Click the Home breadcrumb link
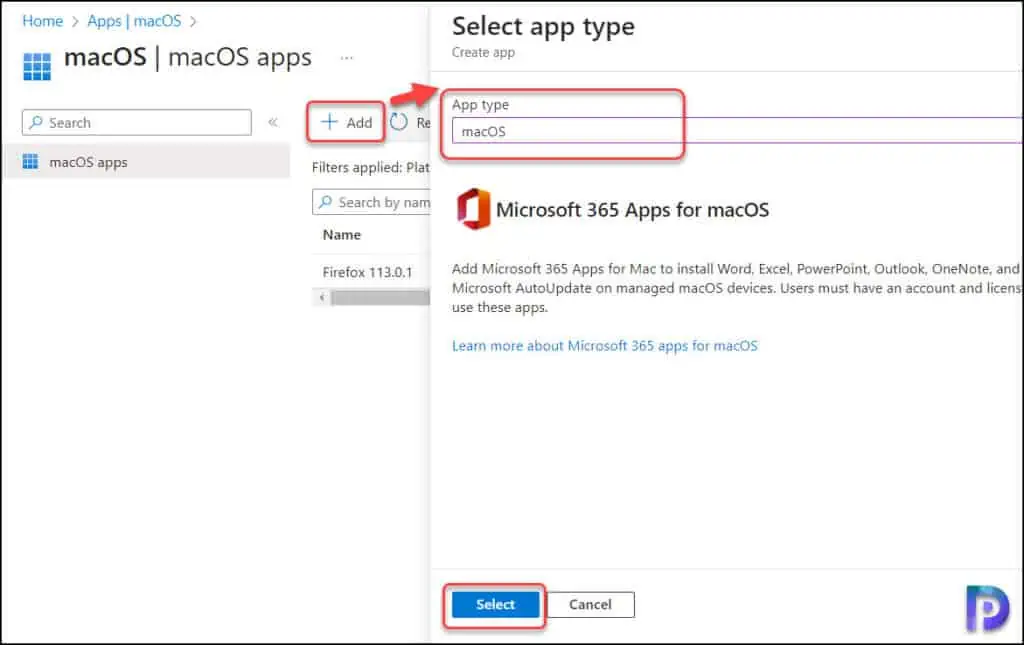The image size is (1024, 645). coord(42,21)
